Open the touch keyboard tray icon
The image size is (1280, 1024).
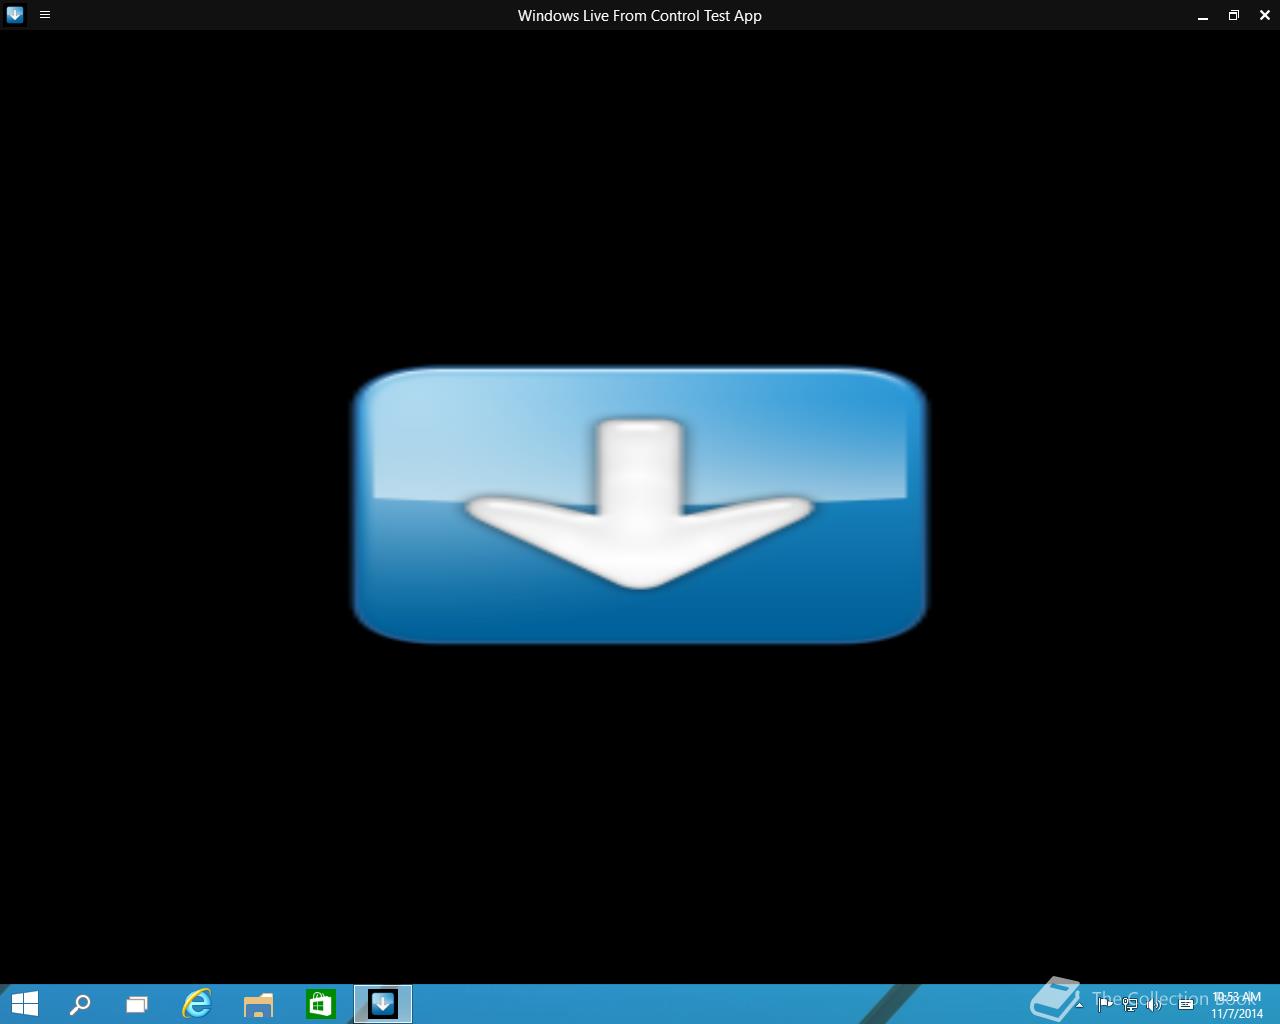pyautogui.click(x=1186, y=1005)
